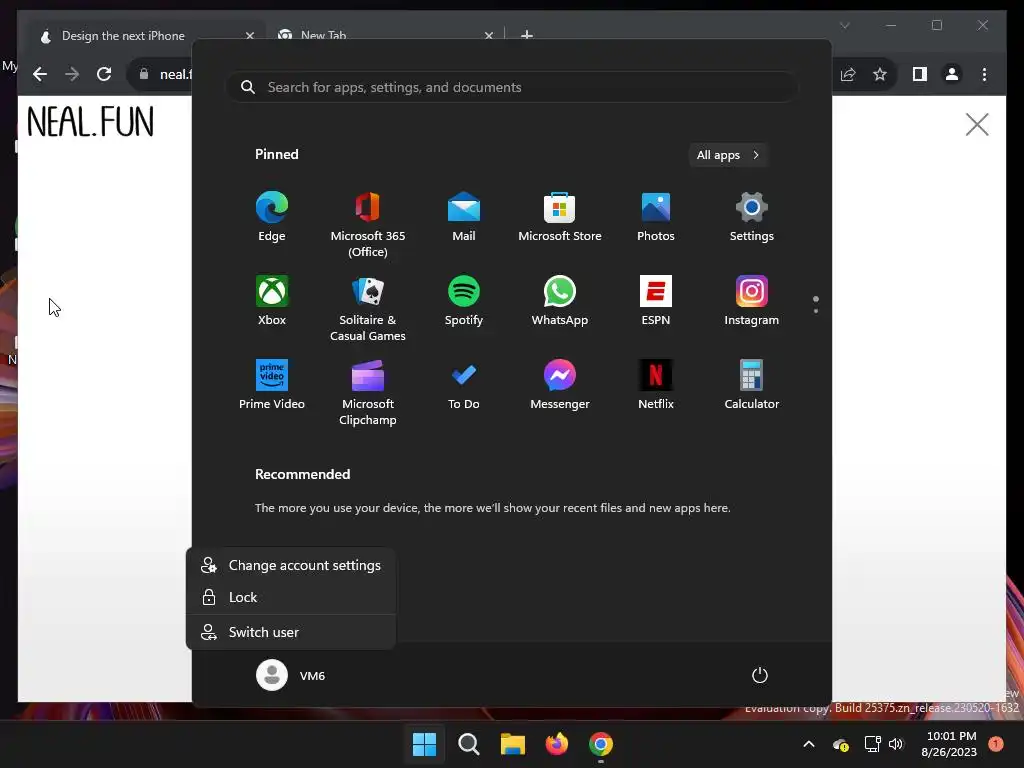Open the ESPN app
This screenshot has width=1024, height=768.
pyautogui.click(x=656, y=301)
